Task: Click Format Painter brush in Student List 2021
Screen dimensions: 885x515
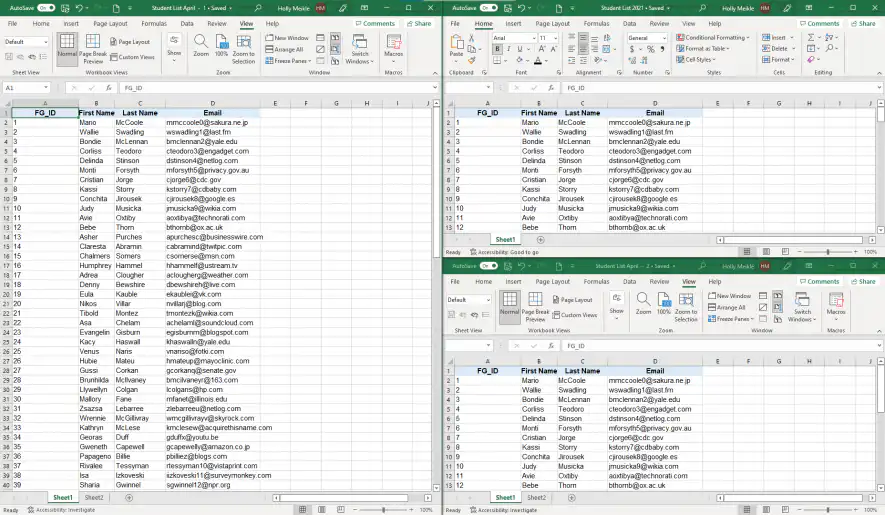Action: pyautogui.click(x=471, y=60)
